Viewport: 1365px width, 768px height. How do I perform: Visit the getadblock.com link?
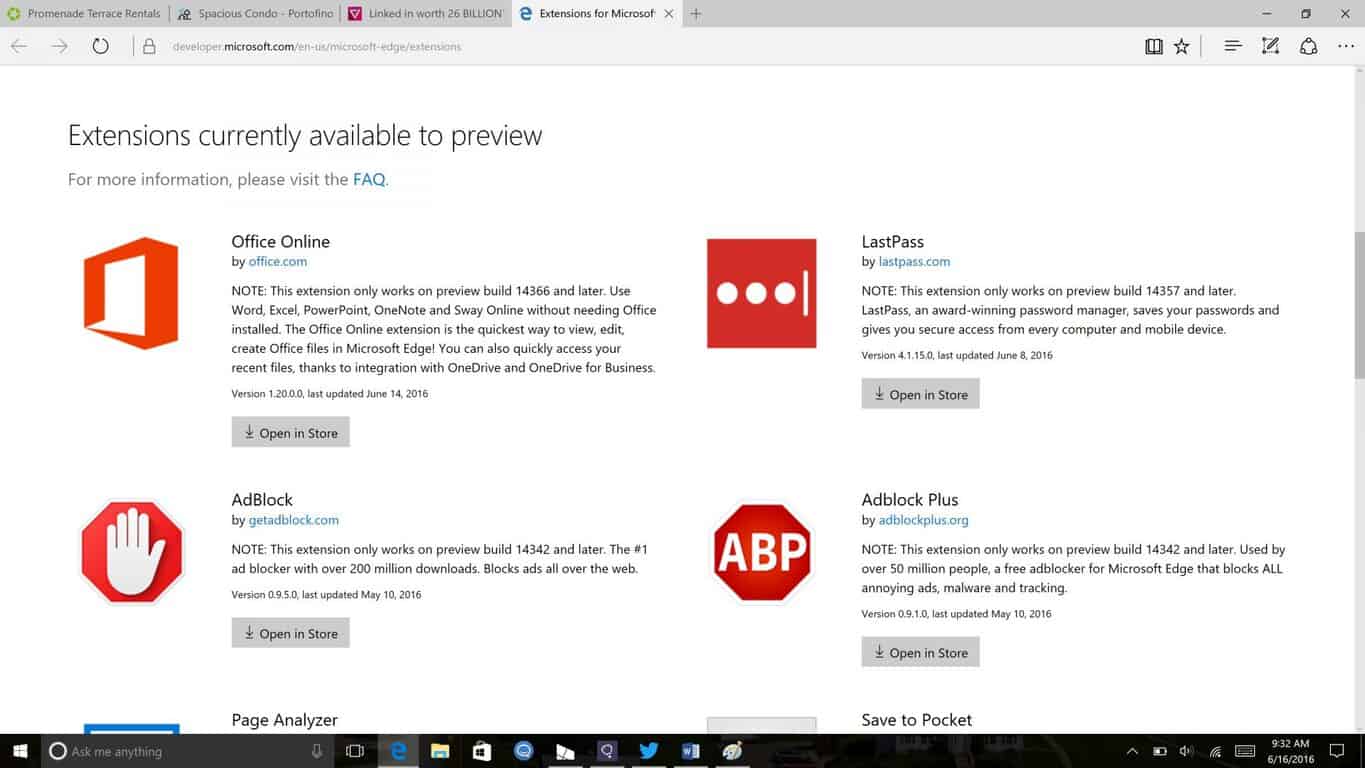(x=294, y=520)
